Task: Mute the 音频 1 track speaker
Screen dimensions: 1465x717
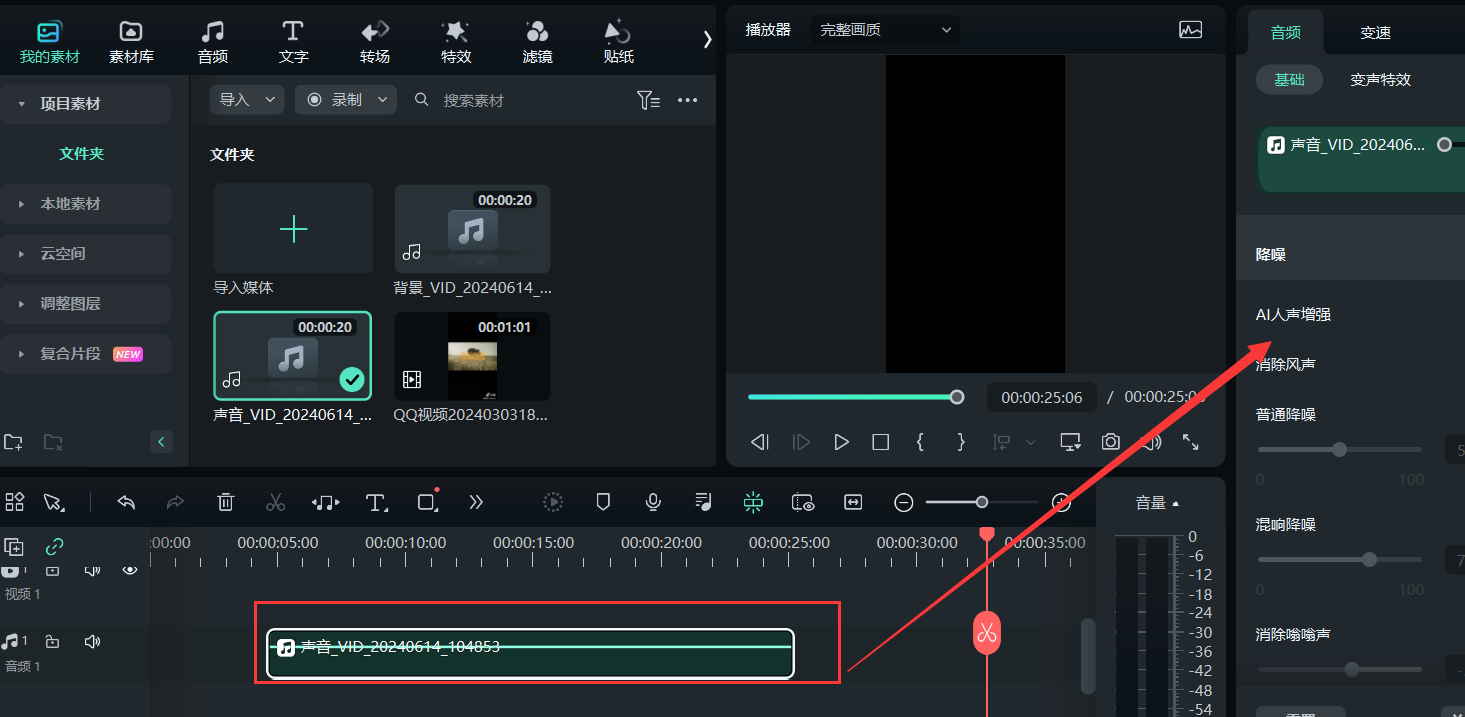Action: tap(93, 642)
